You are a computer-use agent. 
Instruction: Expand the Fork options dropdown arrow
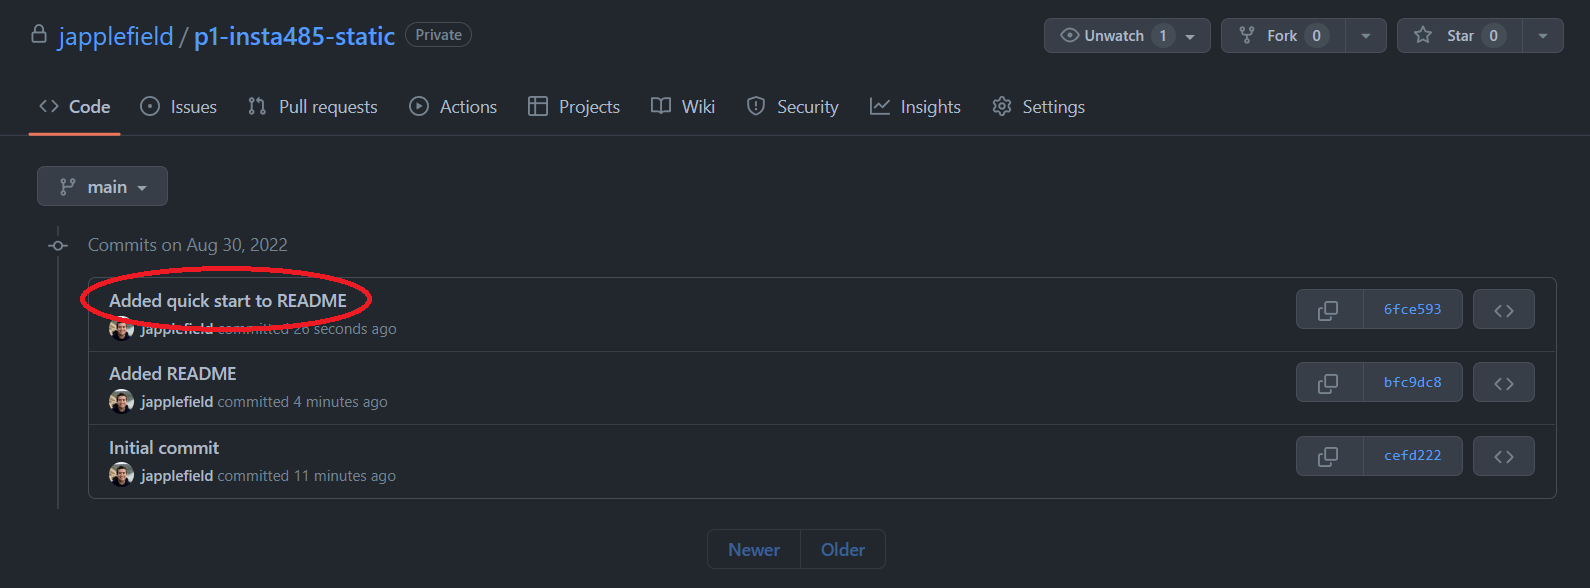point(1365,36)
